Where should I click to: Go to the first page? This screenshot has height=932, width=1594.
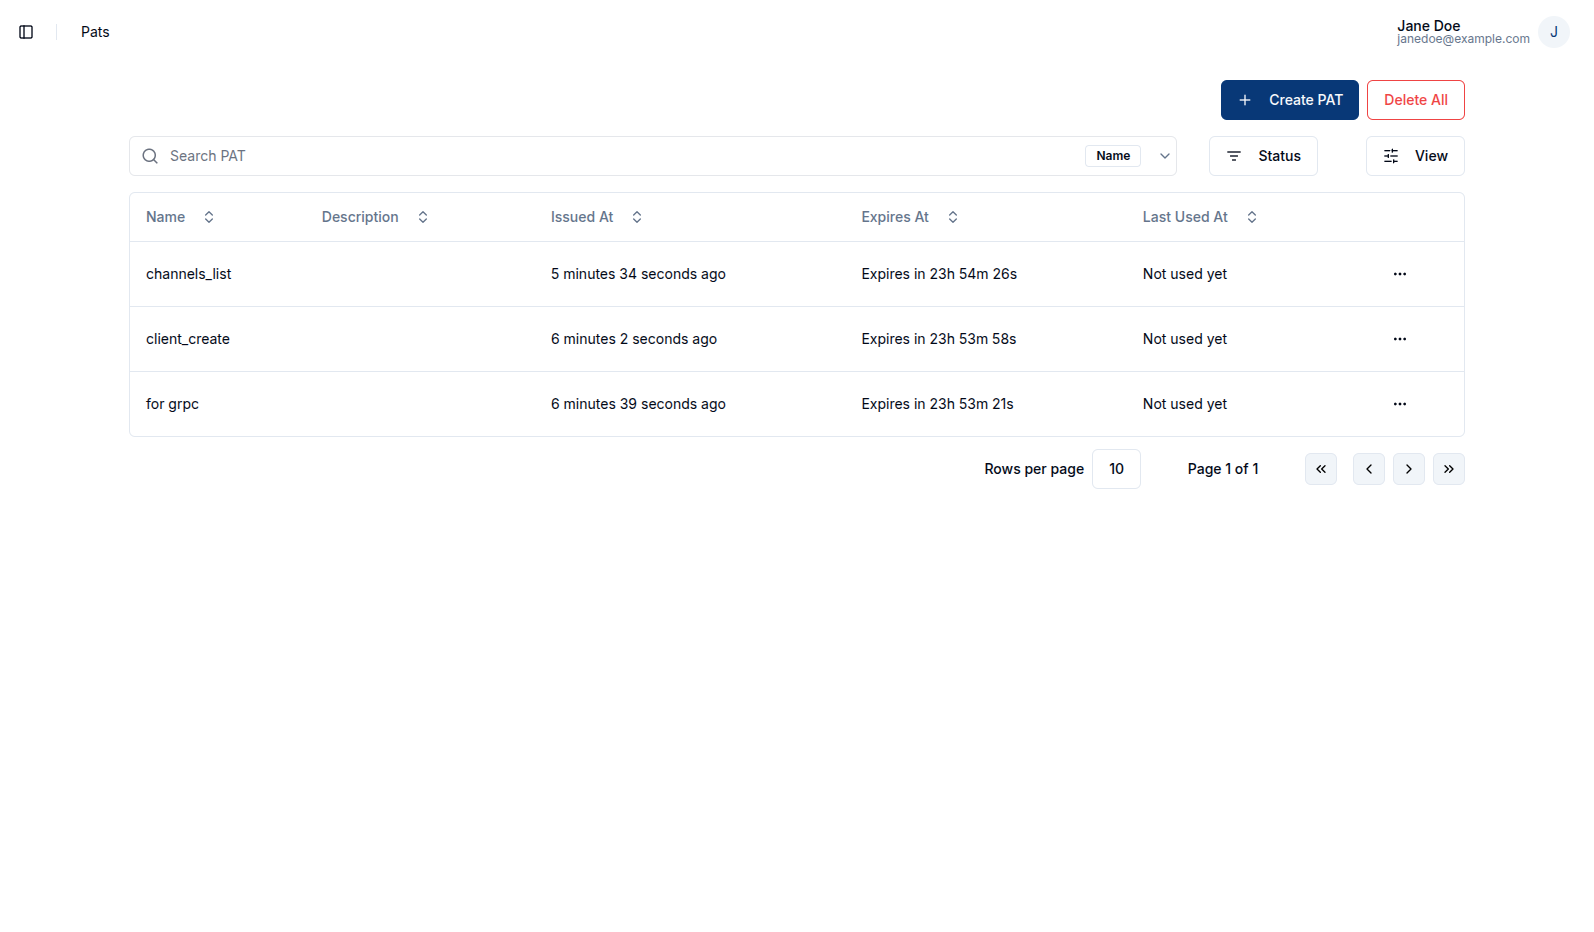[x=1320, y=469]
